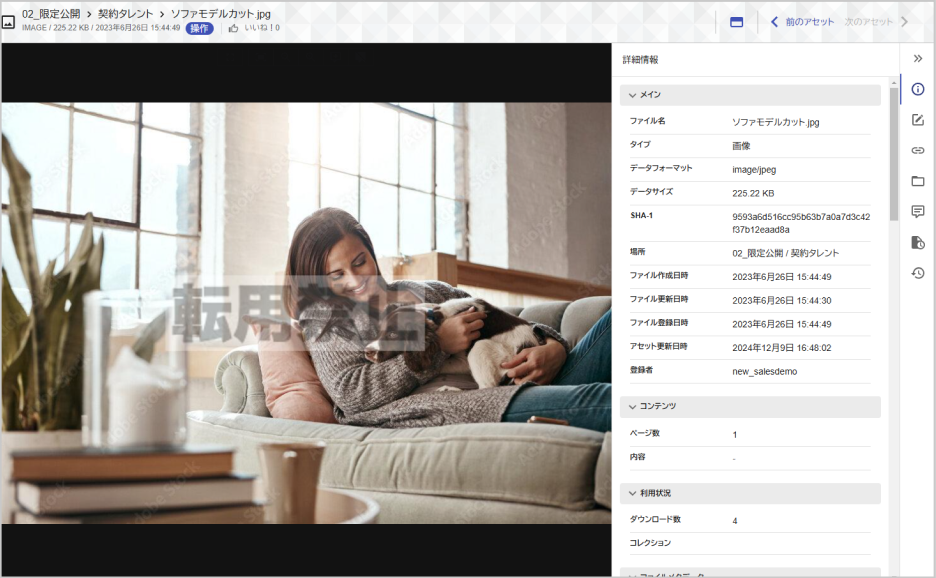Collapse the side panel with double chevron
Viewport: 936px width, 578px height.
(x=917, y=59)
